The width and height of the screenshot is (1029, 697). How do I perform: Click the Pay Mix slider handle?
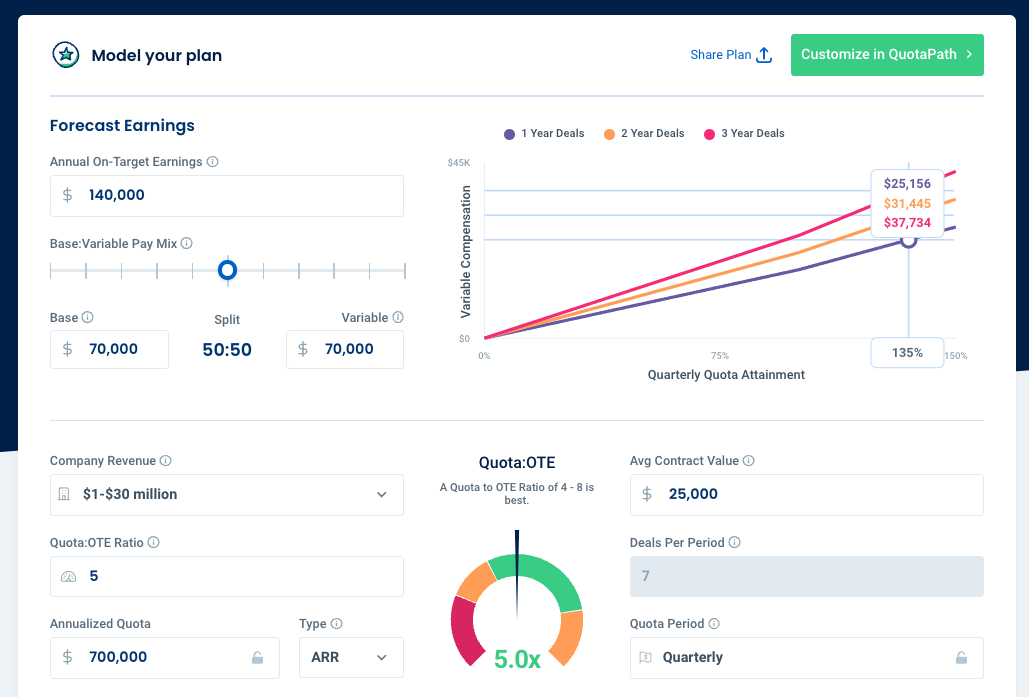point(228,270)
